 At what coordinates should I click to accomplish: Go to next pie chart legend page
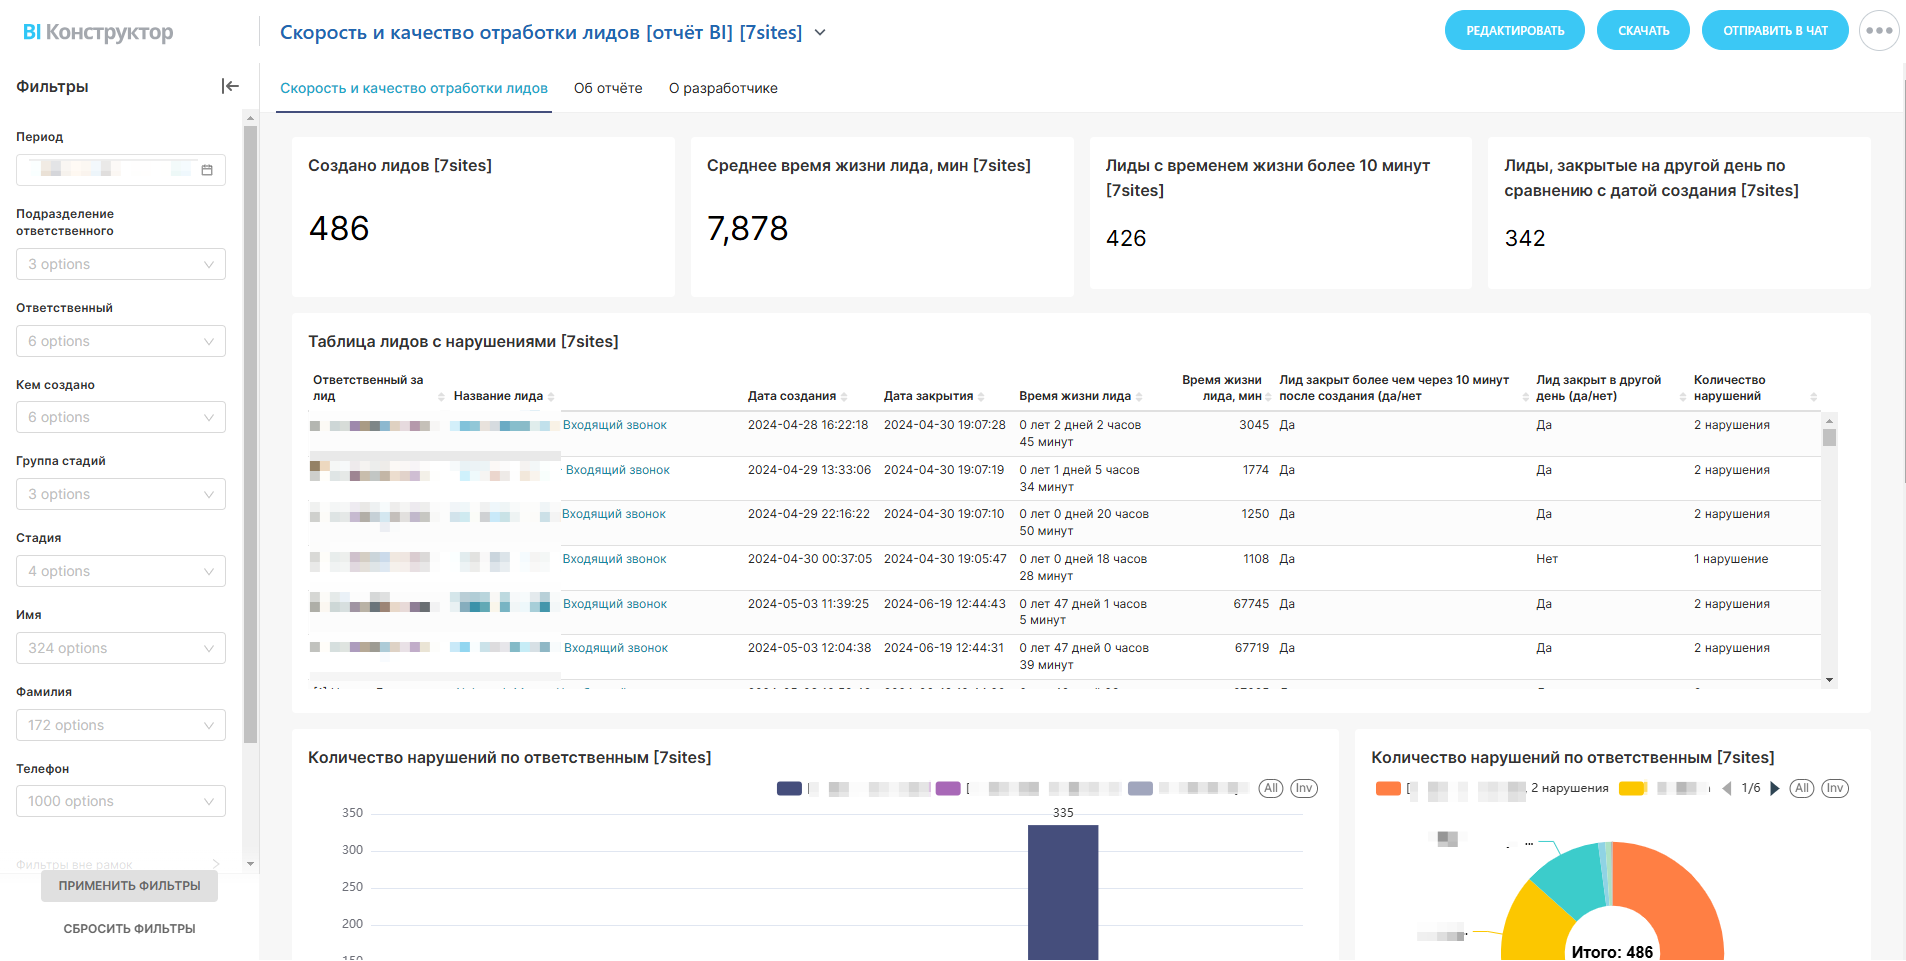1775,788
